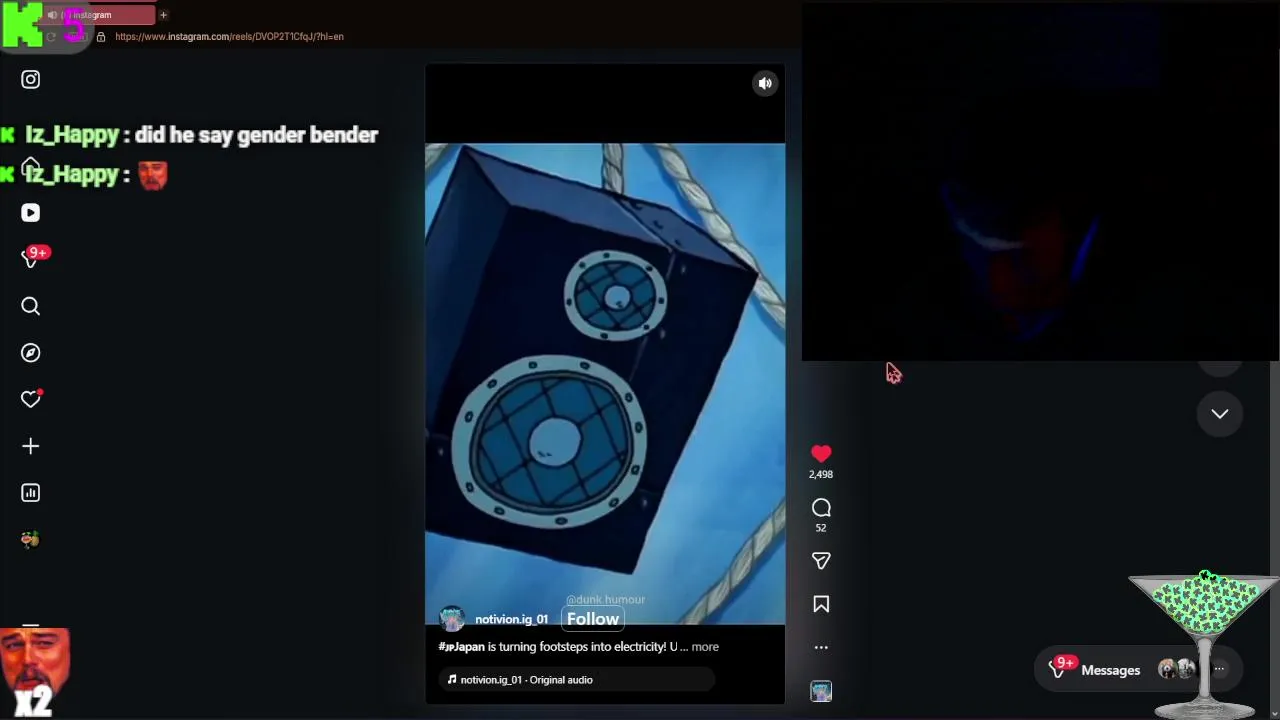Reload the page with refresh icon
Screen dimensions: 1280x720
(x=51, y=37)
